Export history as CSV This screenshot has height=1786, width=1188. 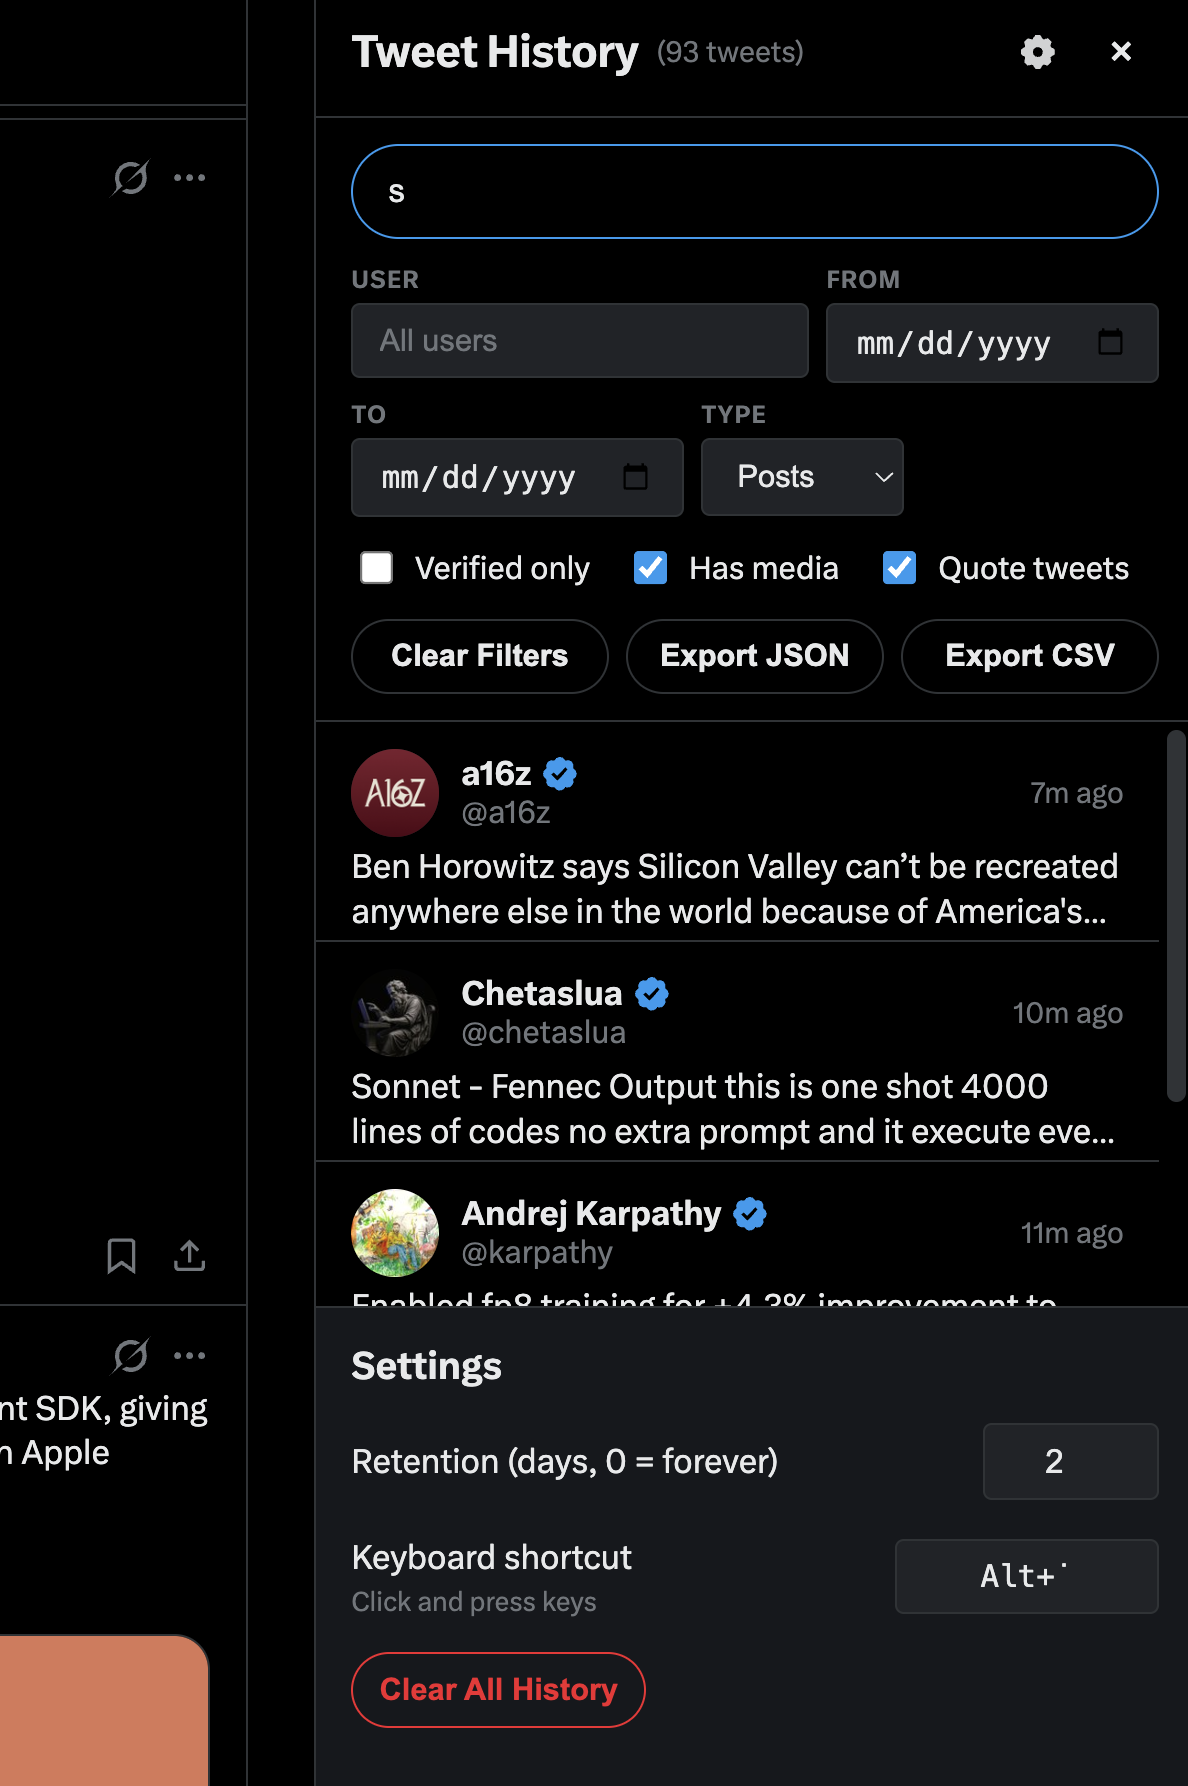[x=1030, y=656]
